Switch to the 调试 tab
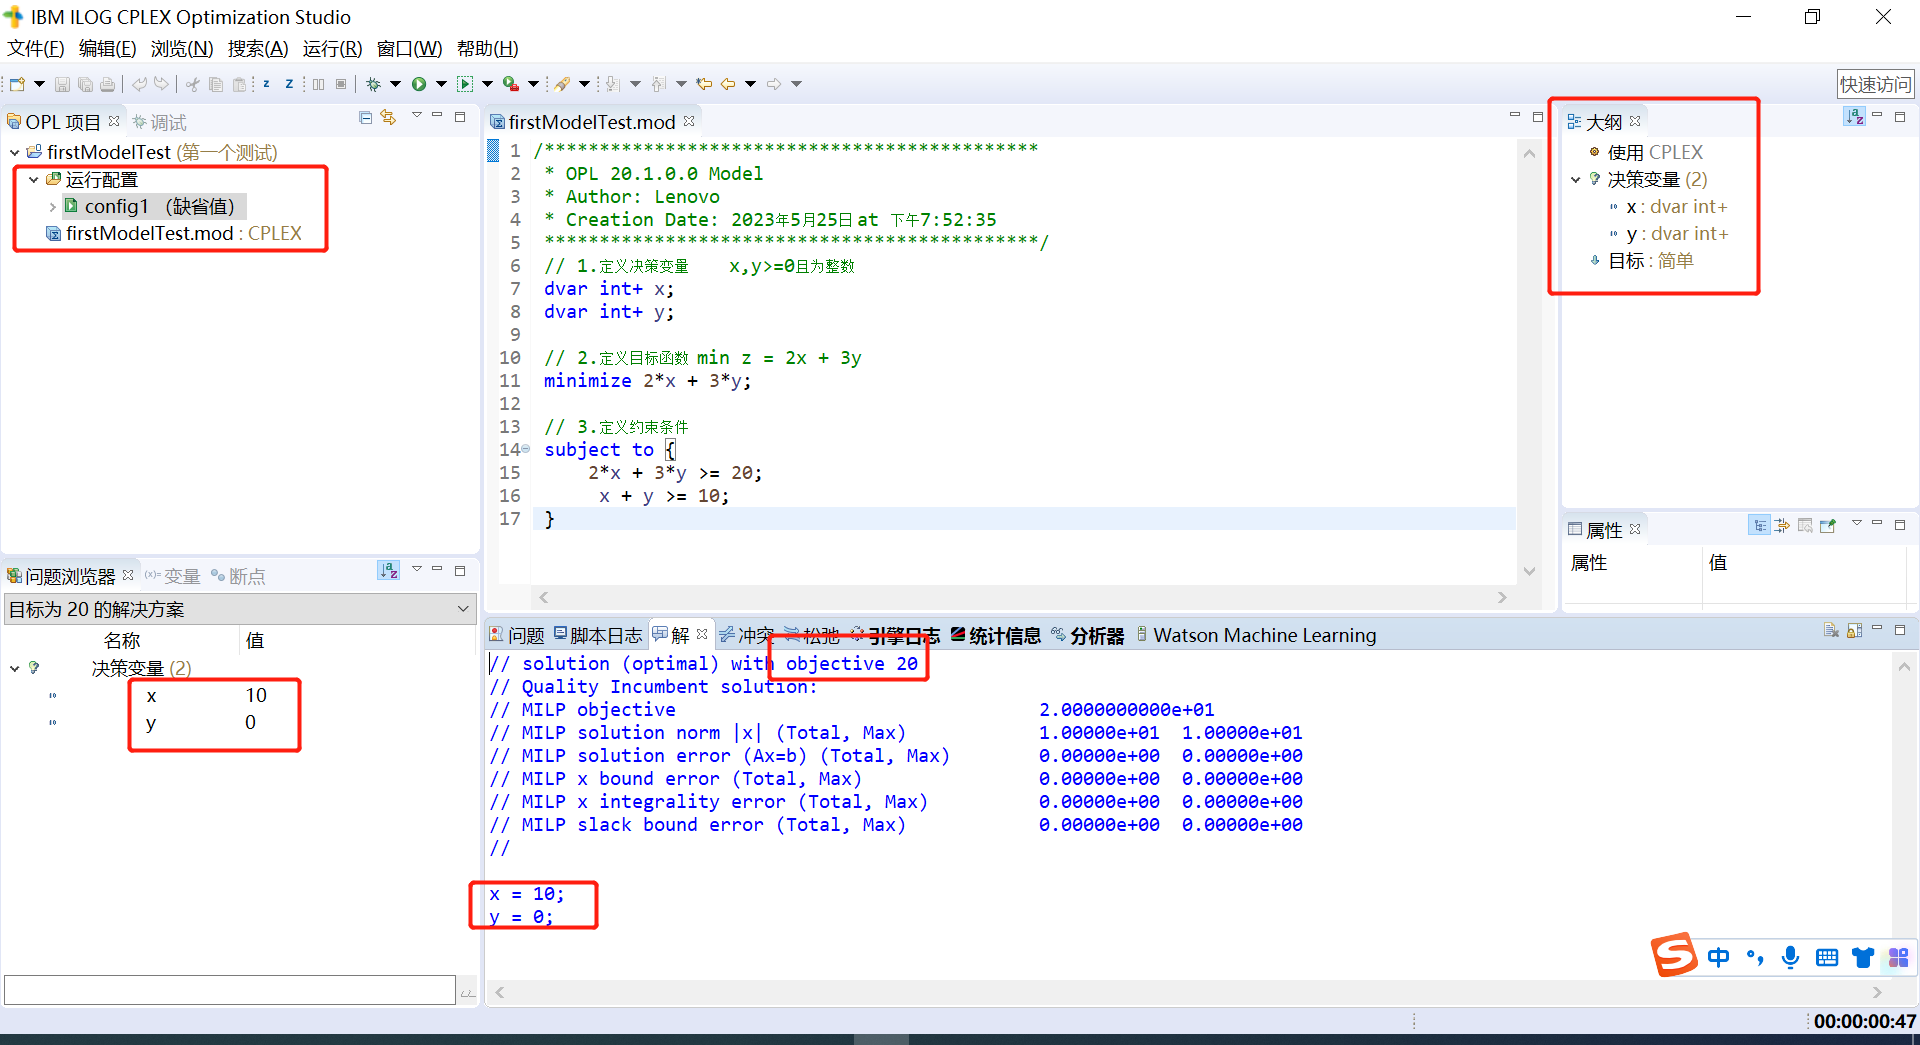Image resolution: width=1920 pixels, height=1045 pixels. pos(160,122)
